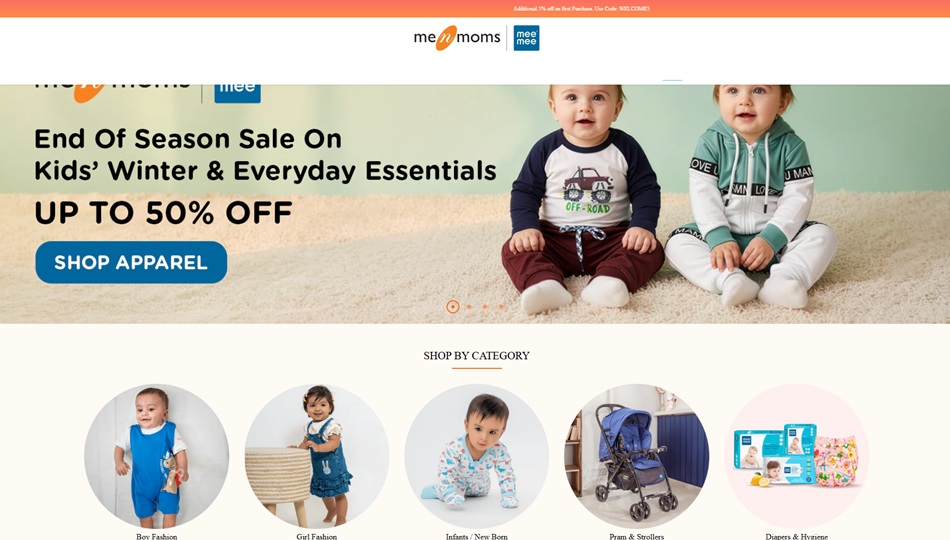The height and width of the screenshot is (540, 950).
Task: Click the me n moms header logo
Action: click(457, 38)
